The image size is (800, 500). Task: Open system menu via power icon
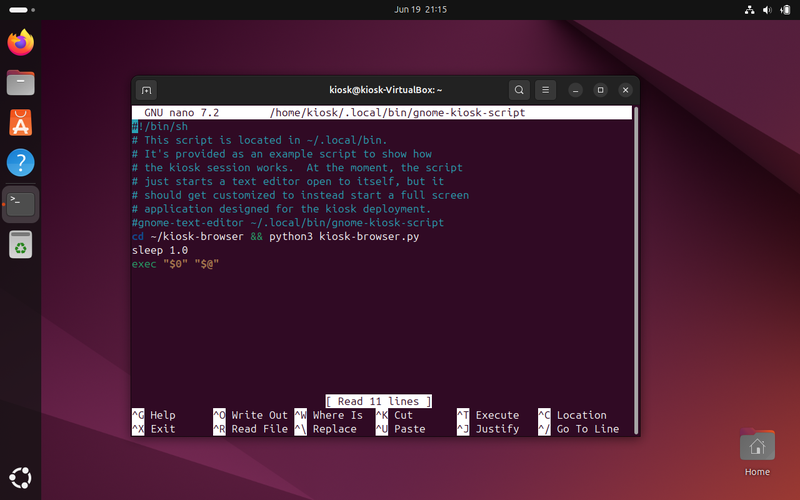[x=784, y=9]
